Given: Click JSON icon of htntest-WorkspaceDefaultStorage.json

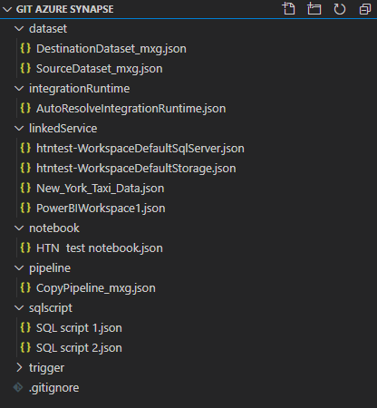Looking at the screenshot, I should coord(26,168).
